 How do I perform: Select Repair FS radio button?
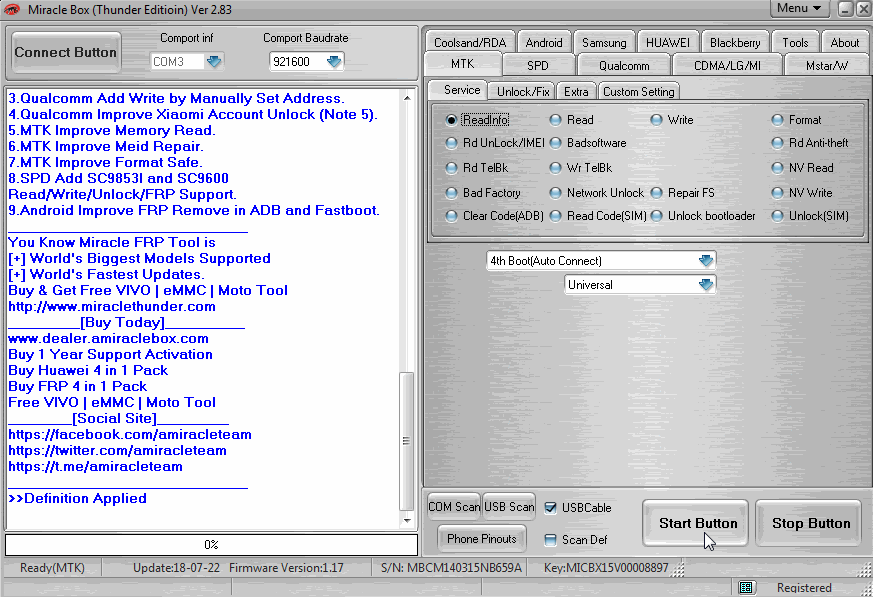656,193
